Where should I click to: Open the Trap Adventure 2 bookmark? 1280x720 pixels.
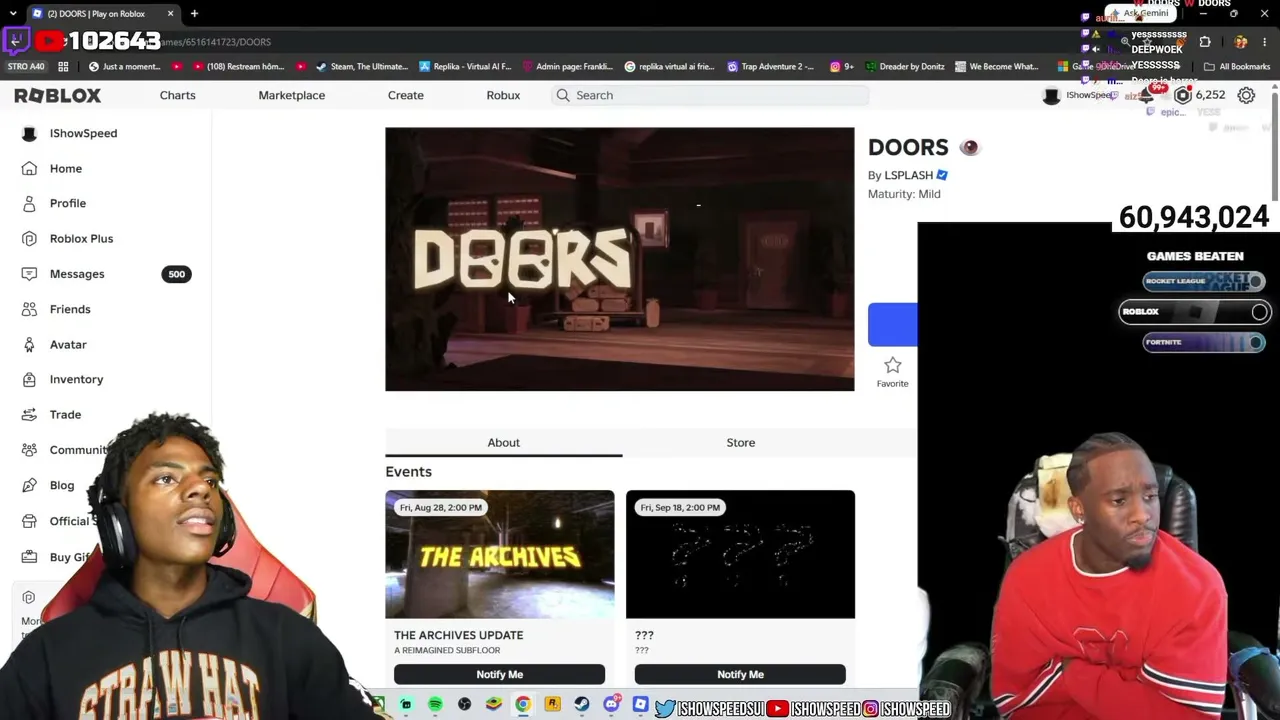771,67
